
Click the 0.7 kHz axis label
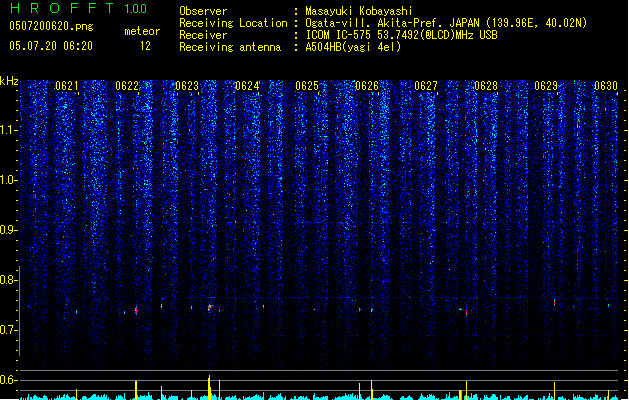8,330
